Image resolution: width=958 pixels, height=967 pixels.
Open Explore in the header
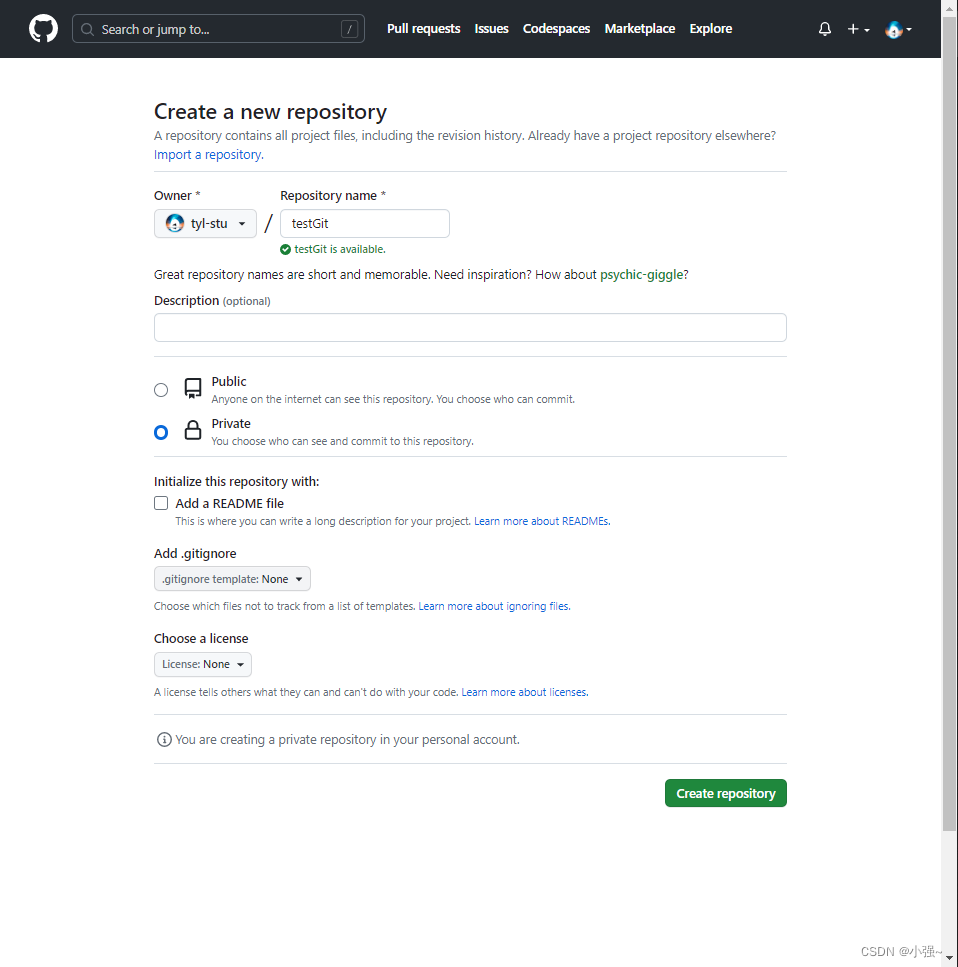coord(710,29)
